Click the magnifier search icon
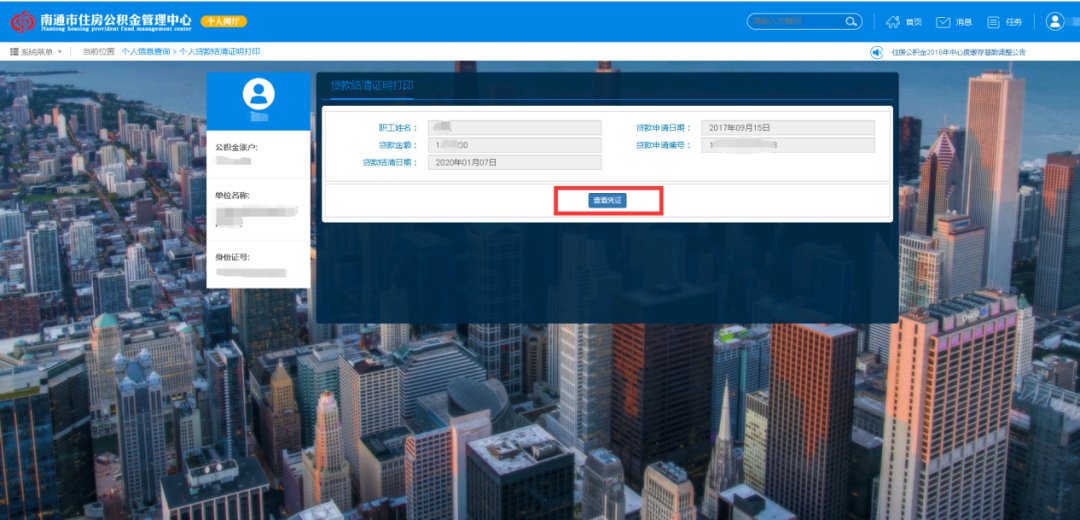Viewport: 1080px width, 520px height. pyautogui.click(x=851, y=21)
